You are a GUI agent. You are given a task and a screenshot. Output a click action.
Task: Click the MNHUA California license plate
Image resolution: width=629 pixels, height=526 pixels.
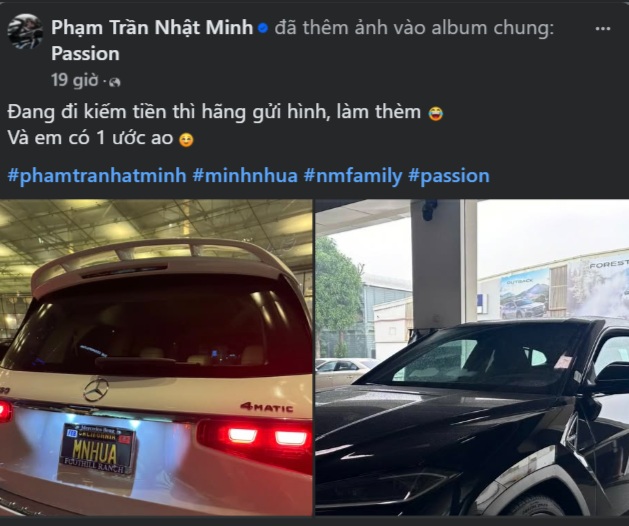pyautogui.click(x=97, y=449)
